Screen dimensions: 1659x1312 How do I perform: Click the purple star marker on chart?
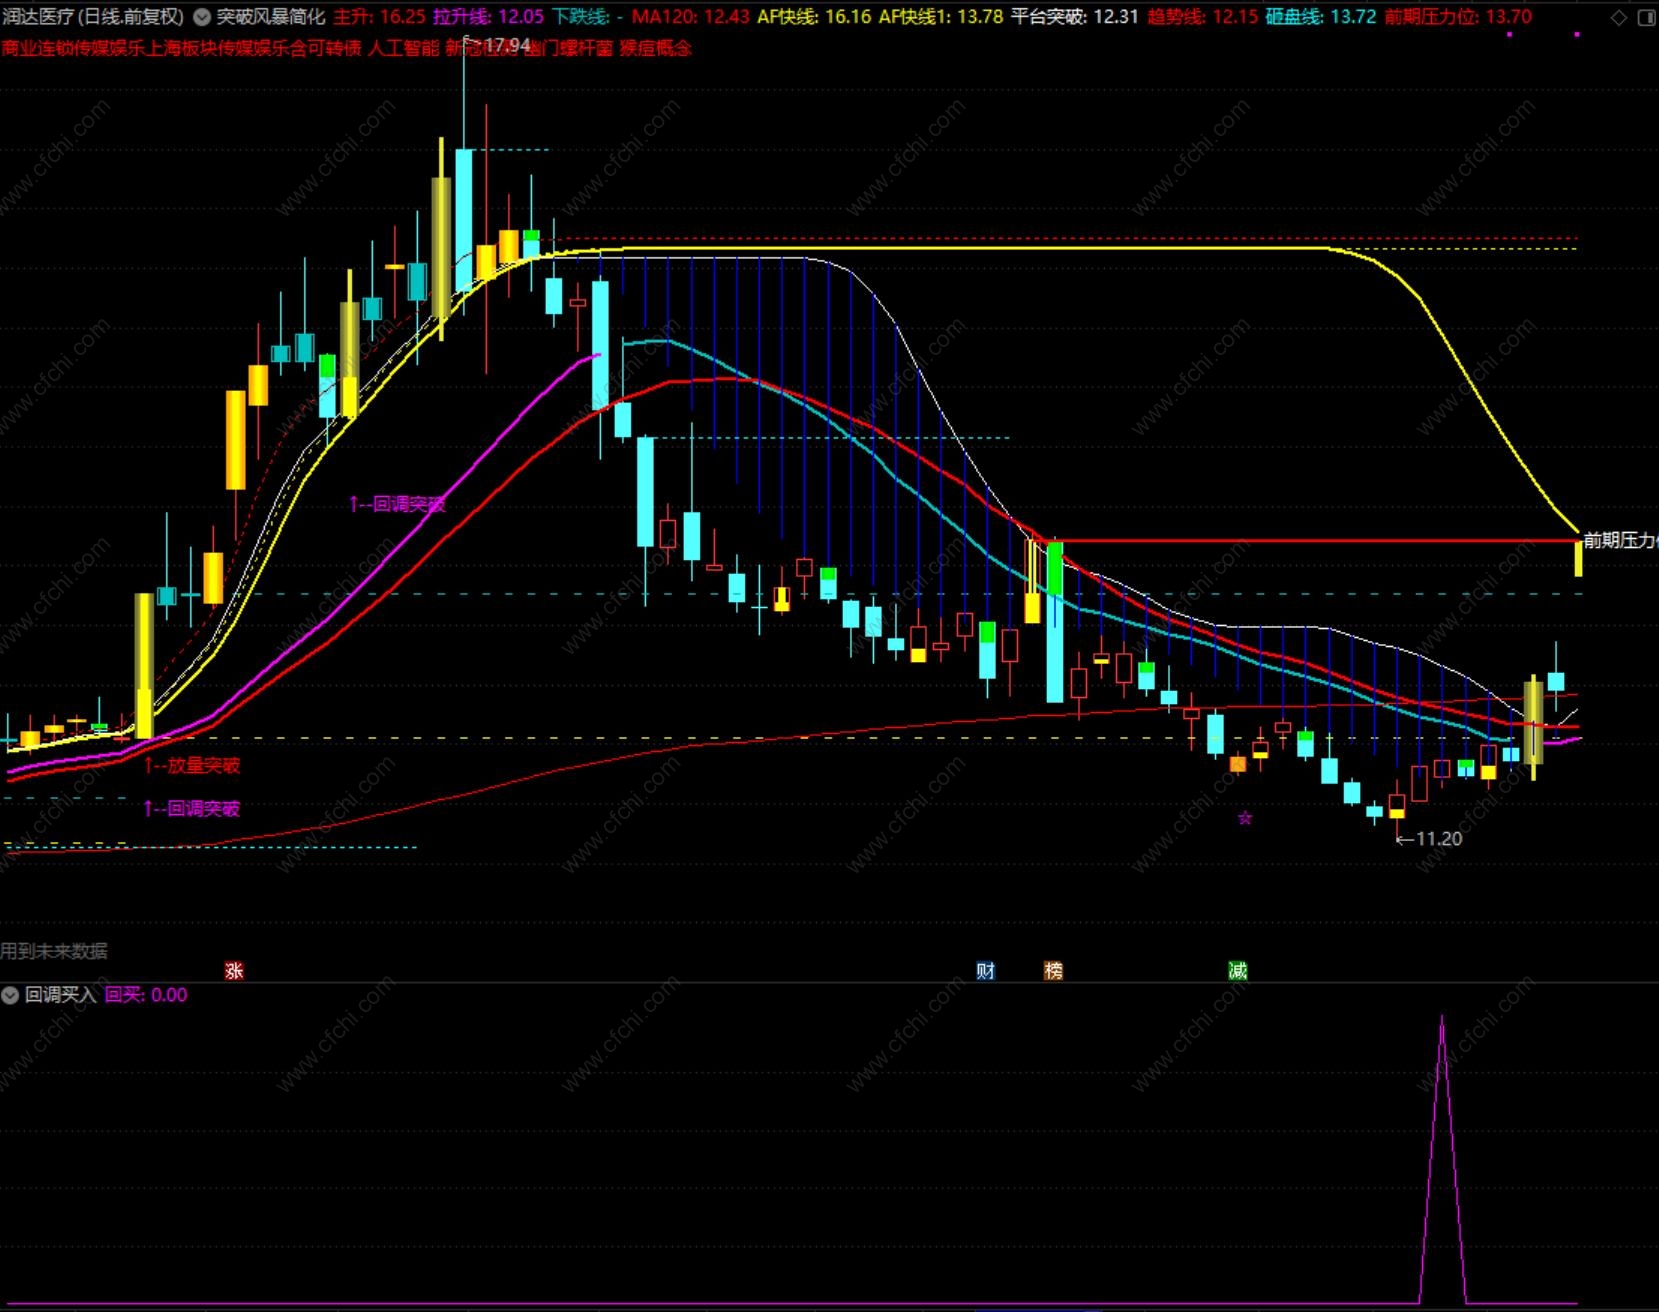point(1245,818)
